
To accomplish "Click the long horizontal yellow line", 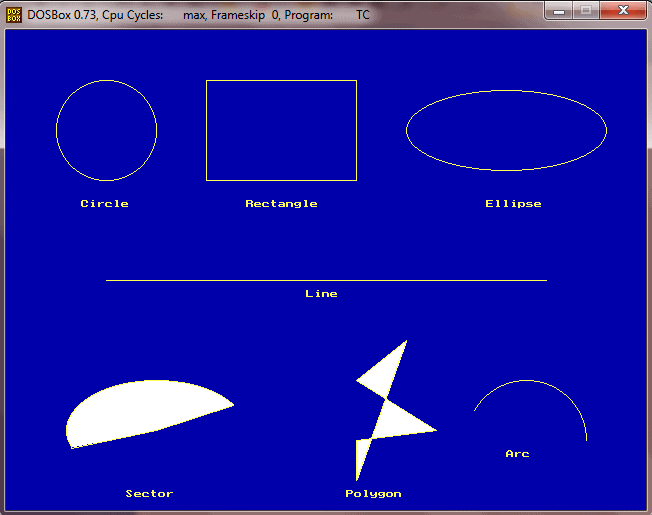I will point(326,281).
